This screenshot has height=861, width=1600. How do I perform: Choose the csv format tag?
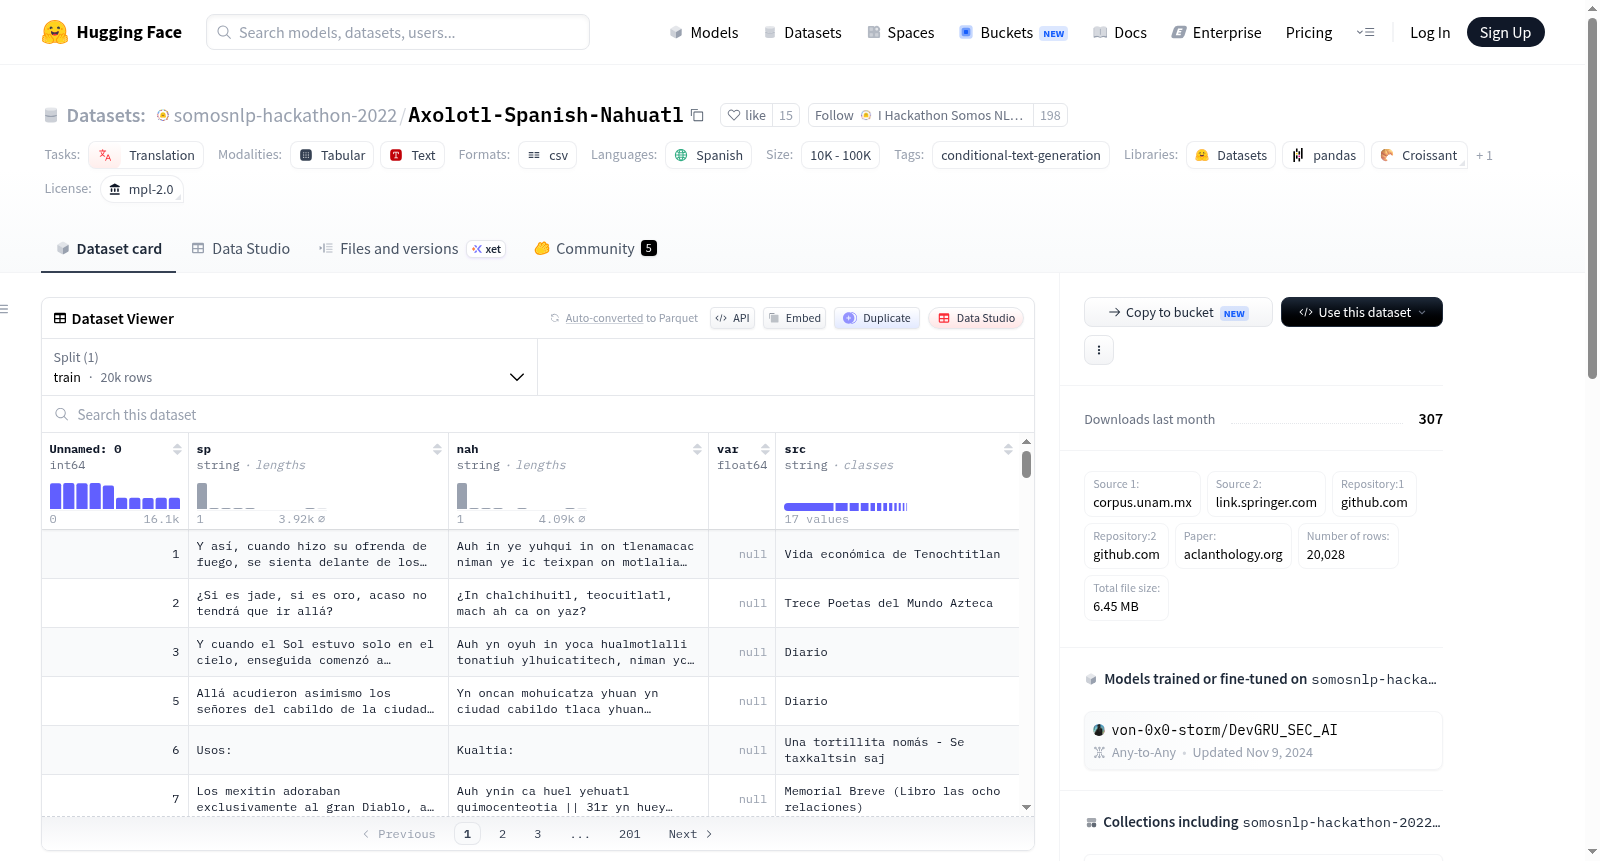pos(547,155)
